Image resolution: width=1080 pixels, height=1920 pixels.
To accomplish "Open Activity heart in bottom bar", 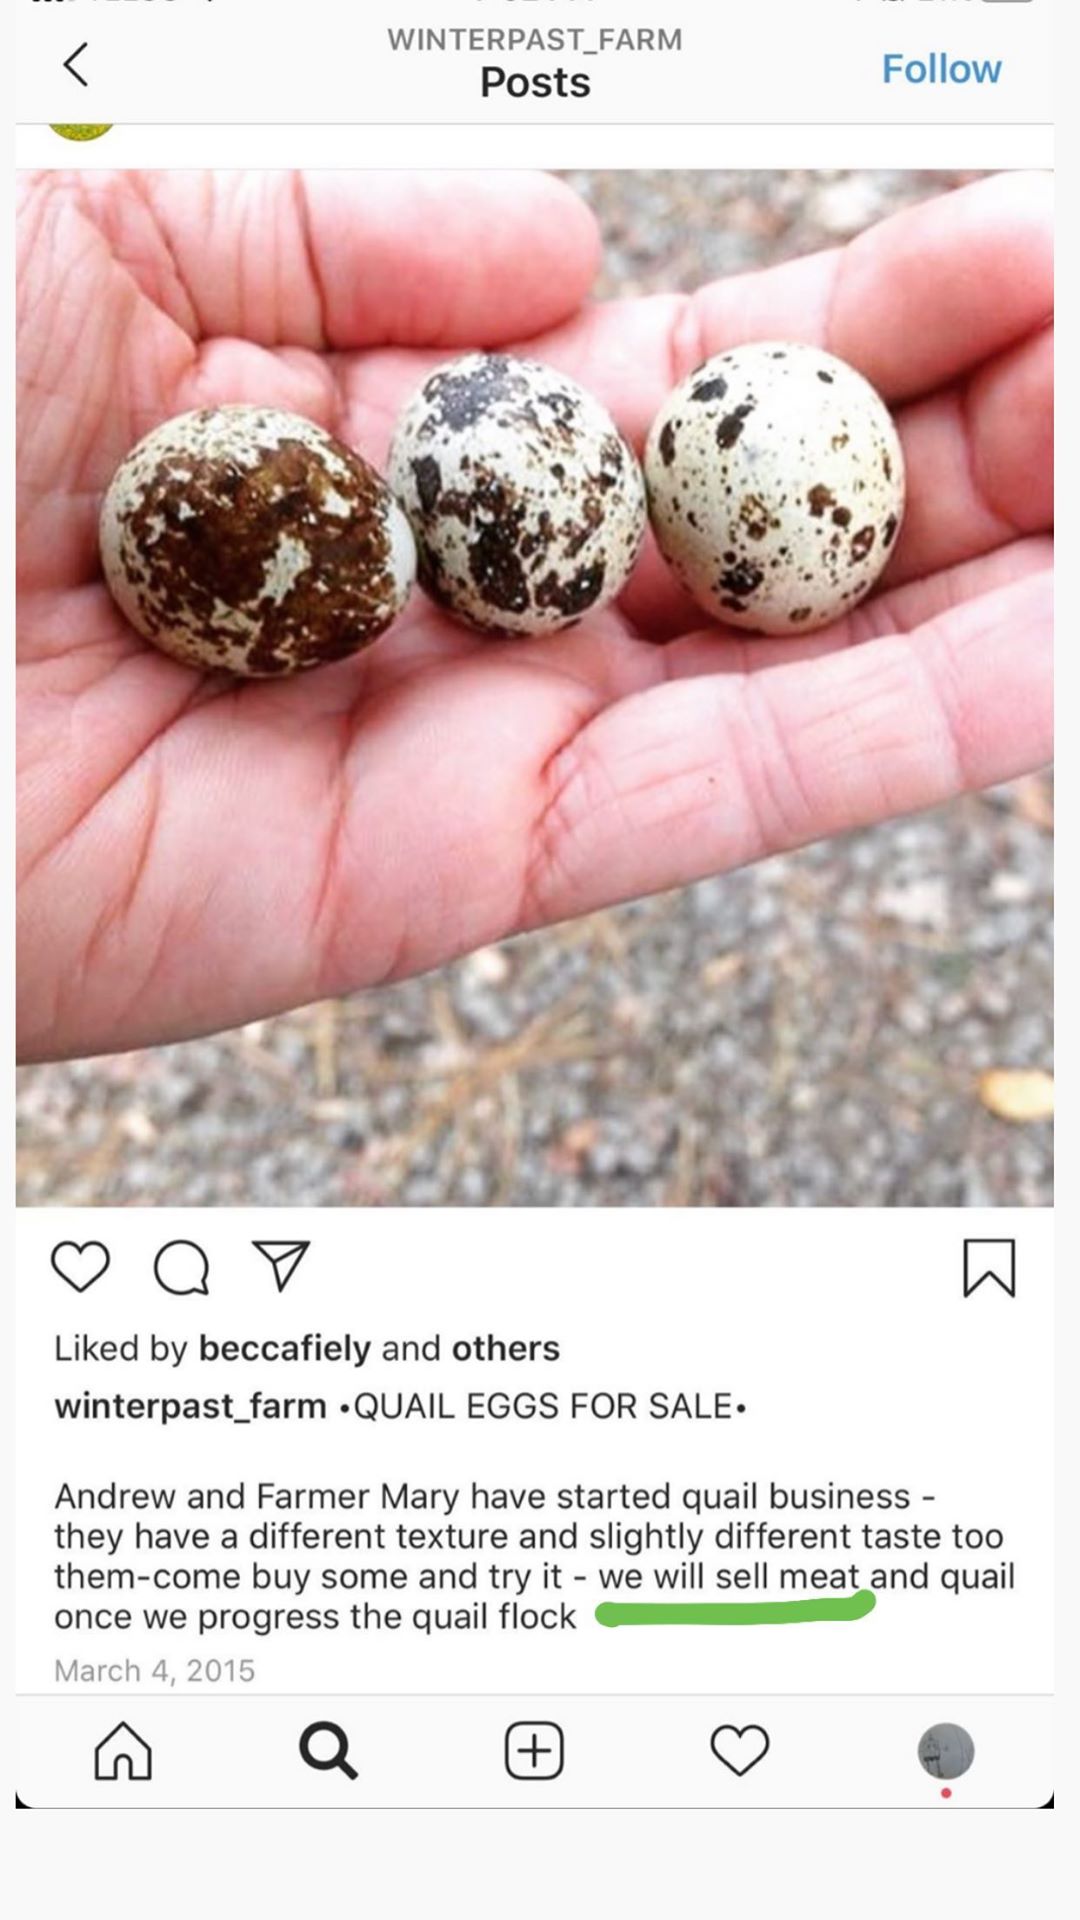I will pyautogui.click(x=740, y=1751).
